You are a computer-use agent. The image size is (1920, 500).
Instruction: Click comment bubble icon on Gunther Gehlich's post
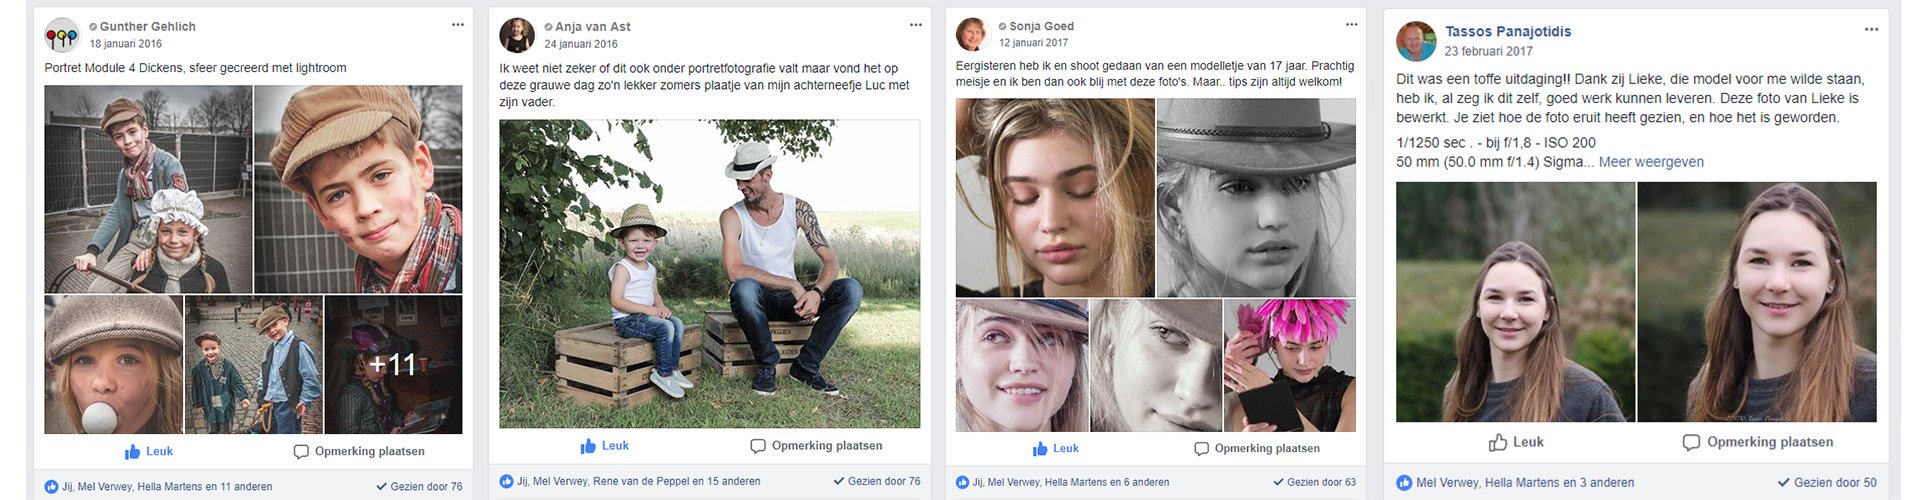[301, 452]
